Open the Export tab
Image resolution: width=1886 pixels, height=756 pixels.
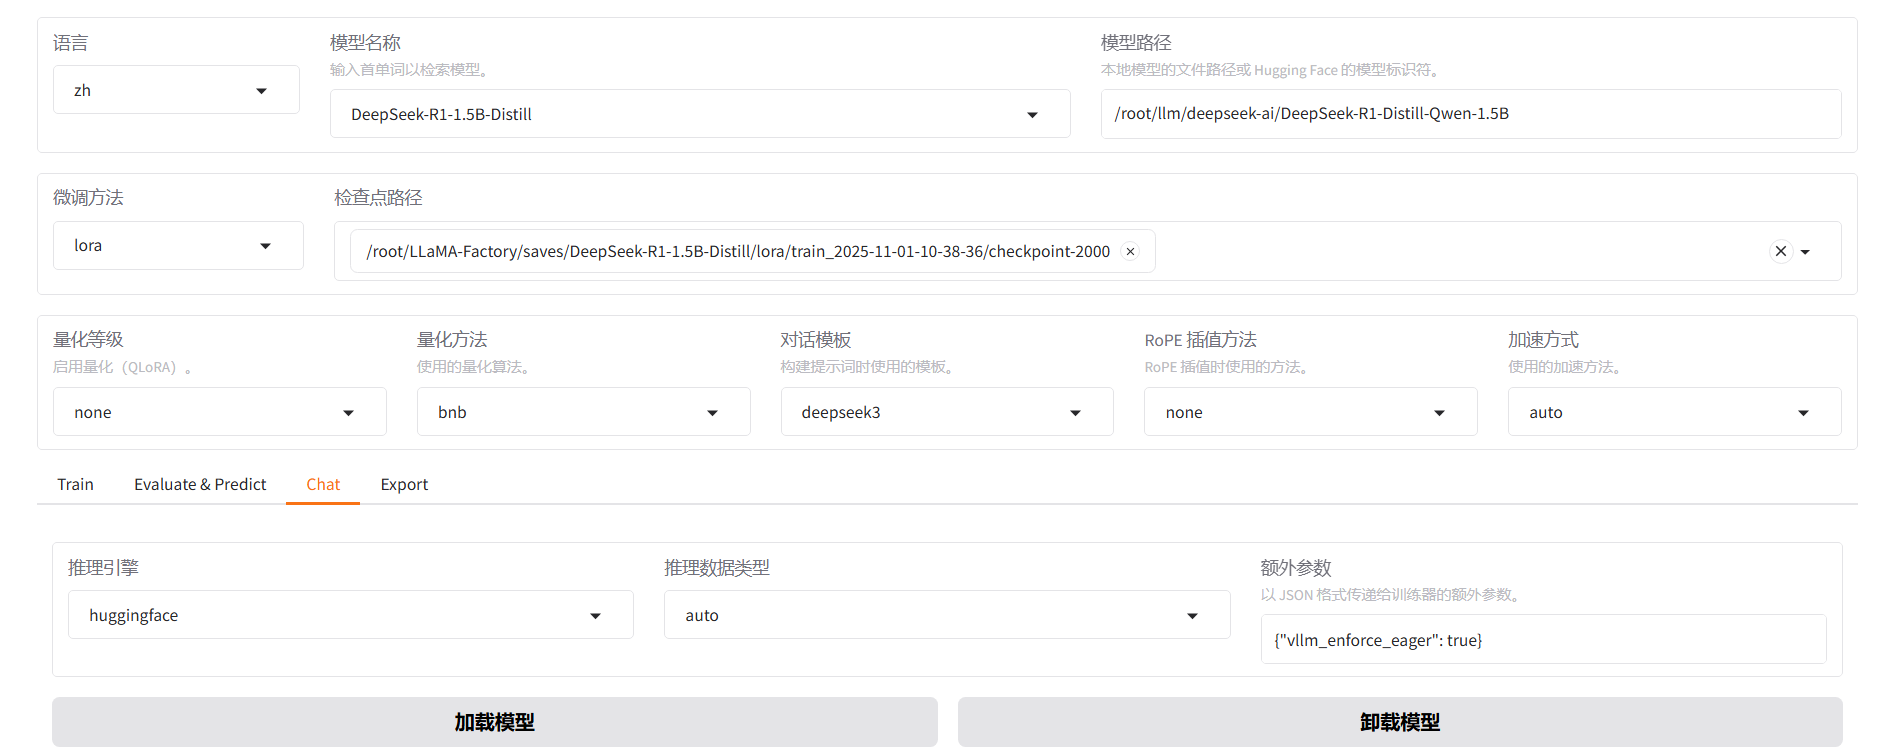point(404,485)
